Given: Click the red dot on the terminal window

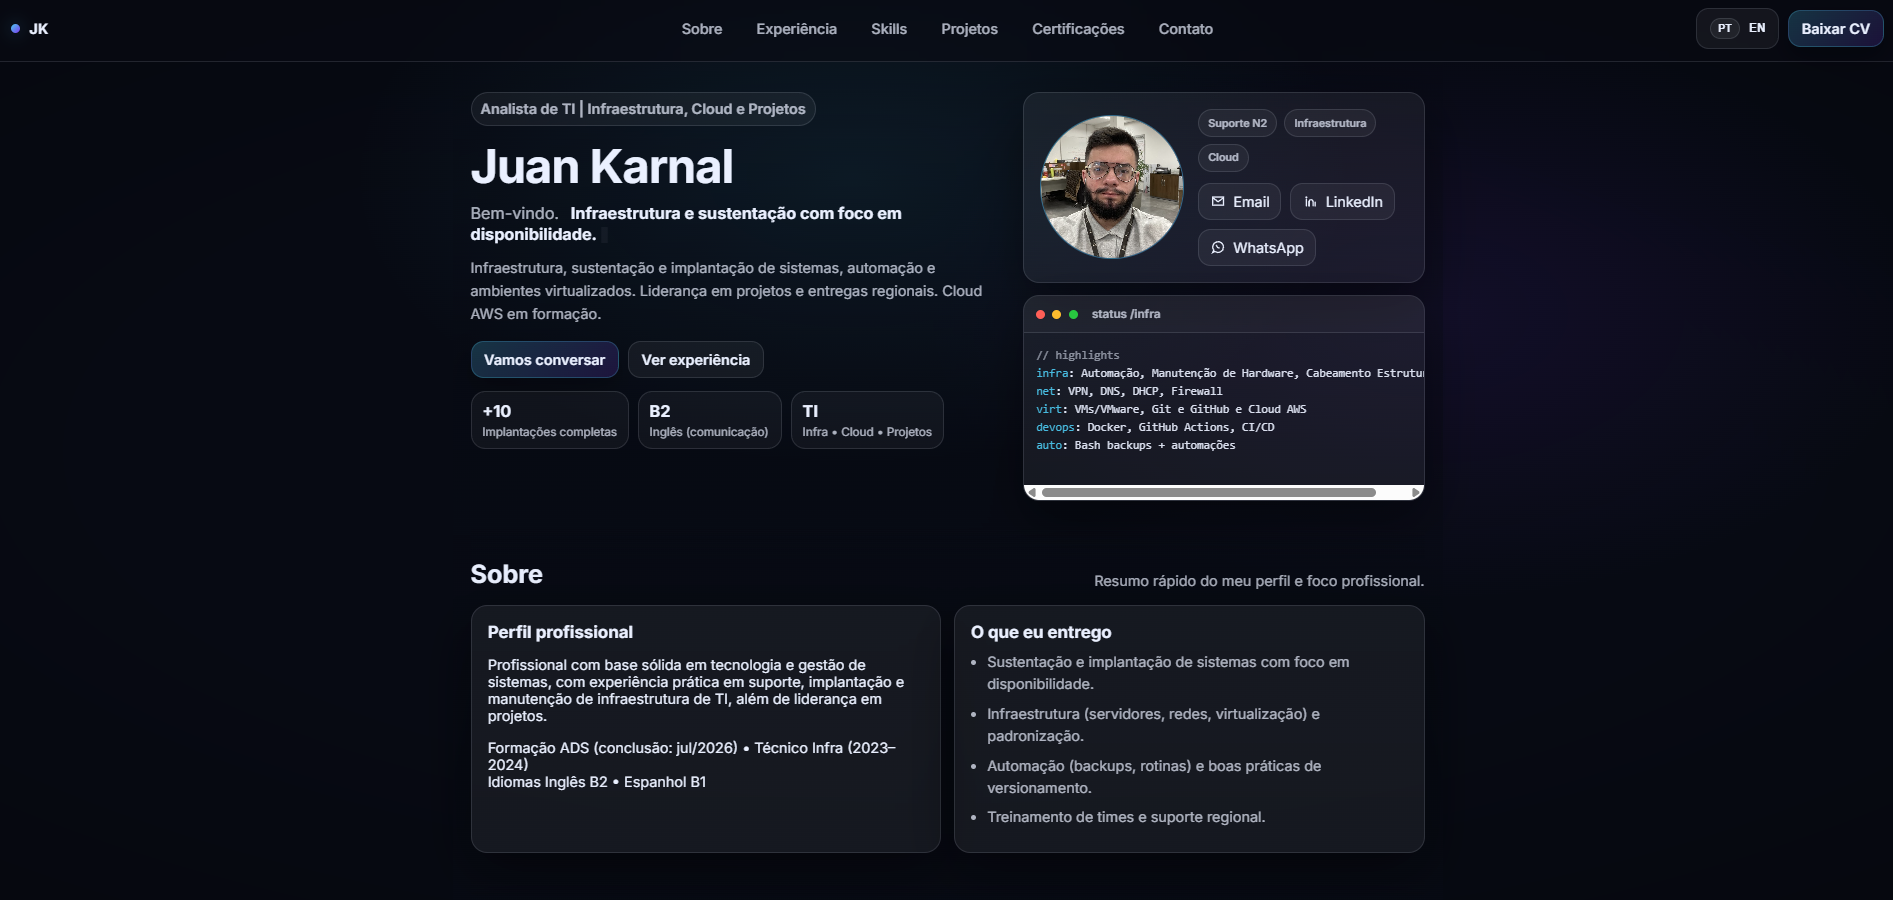Looking at the screenshot, I should (1040, 313).
